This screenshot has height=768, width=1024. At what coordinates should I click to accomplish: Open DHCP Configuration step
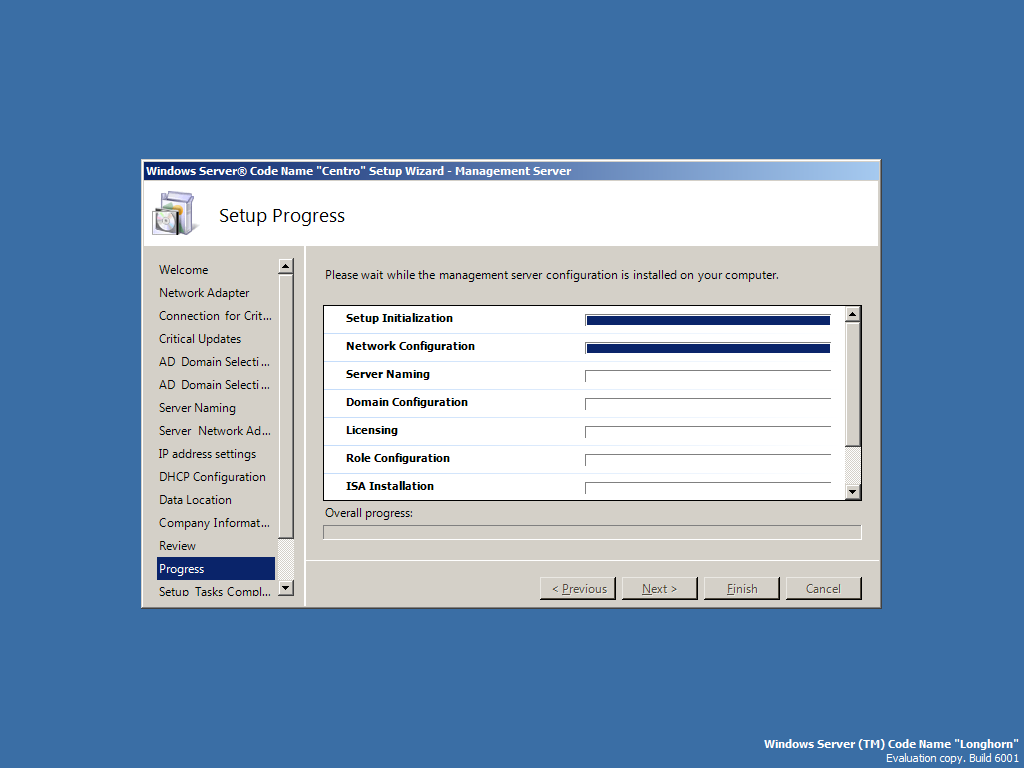coord(212,477)
